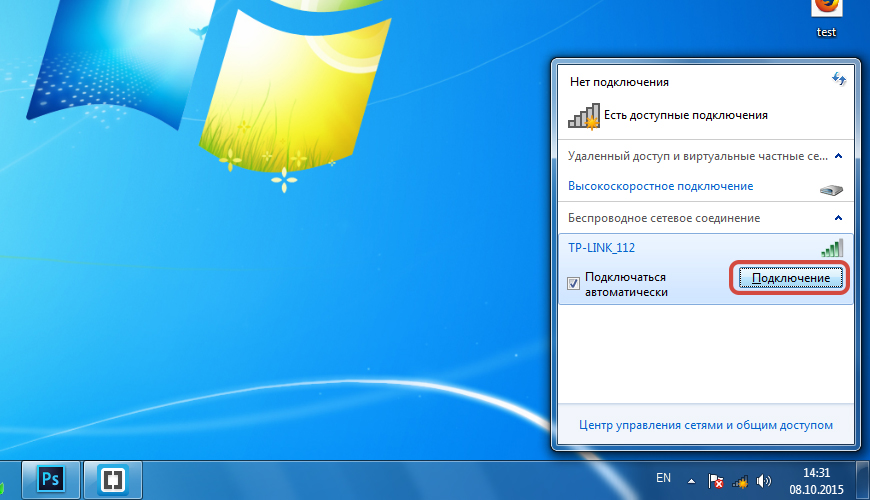Click the Удаленный доступ и виртуальные heading

click(x=697, y=156)
